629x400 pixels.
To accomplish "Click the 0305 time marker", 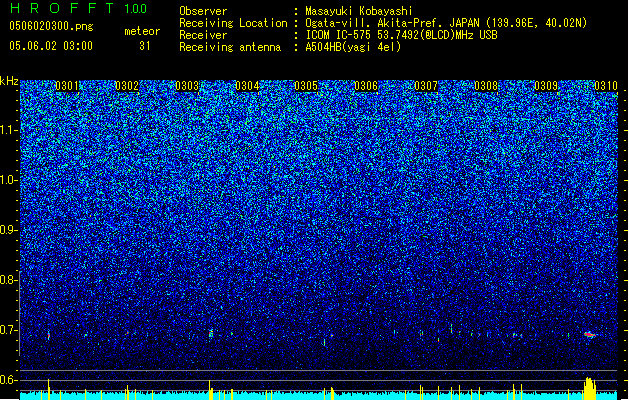I will click(x=306, y=86).
